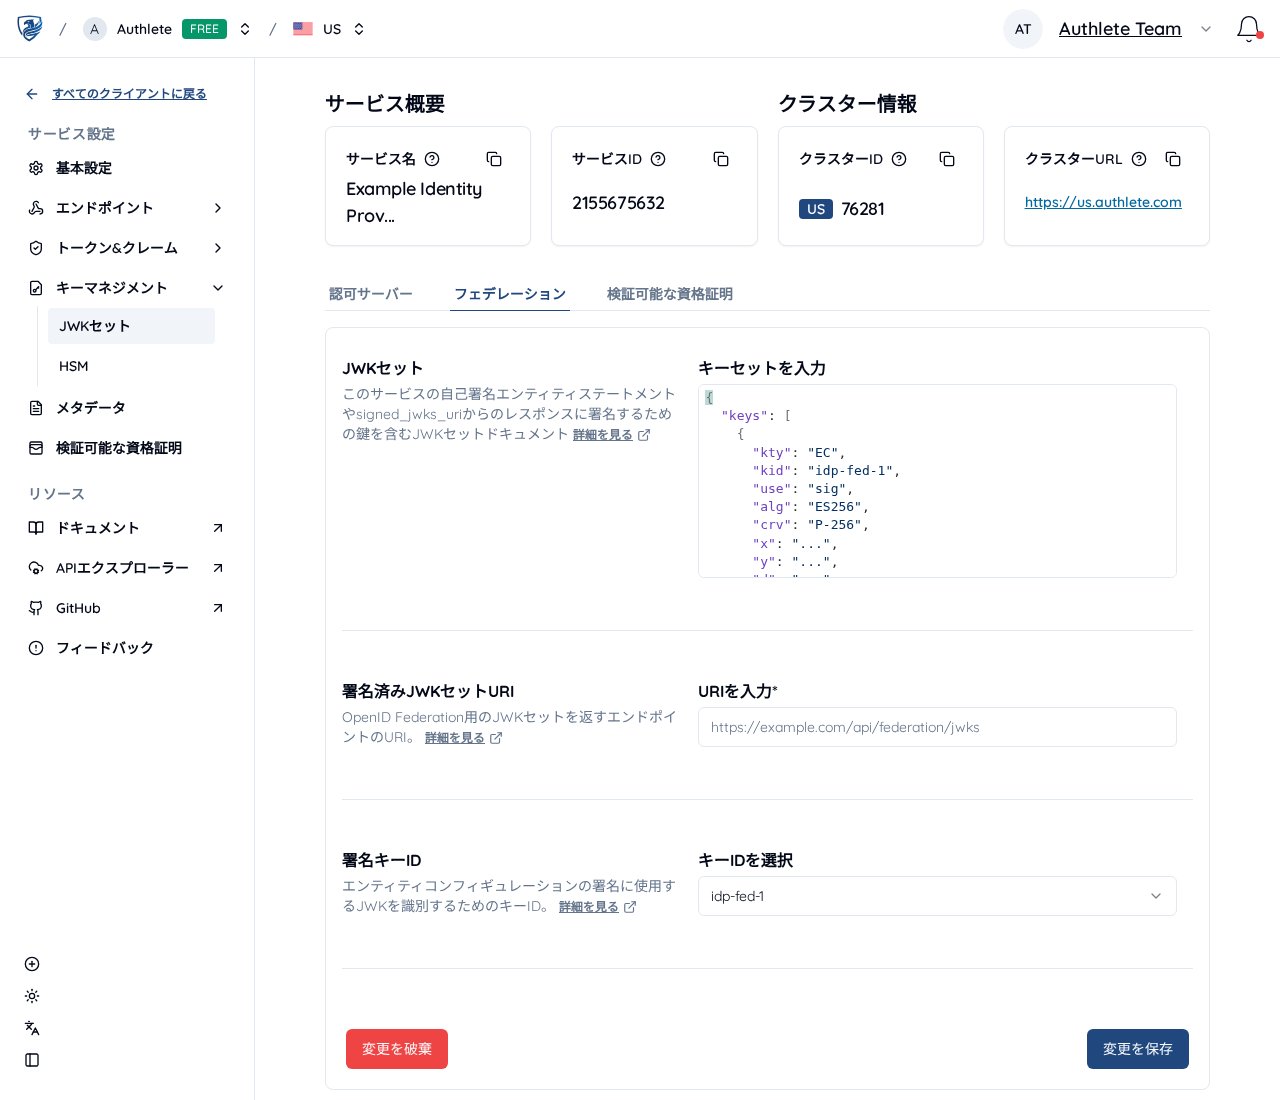Click the AT avatar circle

pos(1023,29)
